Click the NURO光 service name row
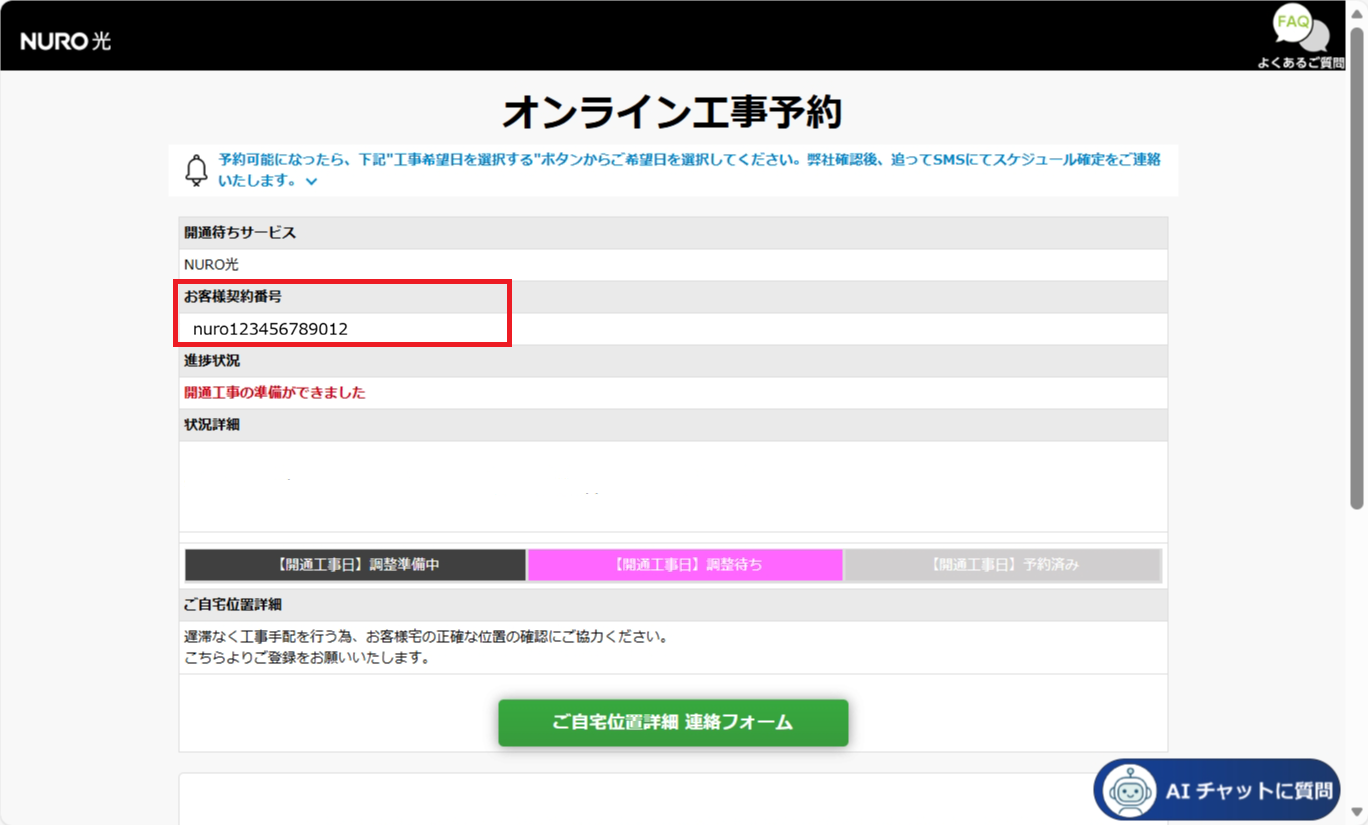Image resolution: width=1368 pixels, height=825 pixels. click(x=212, y=265)
